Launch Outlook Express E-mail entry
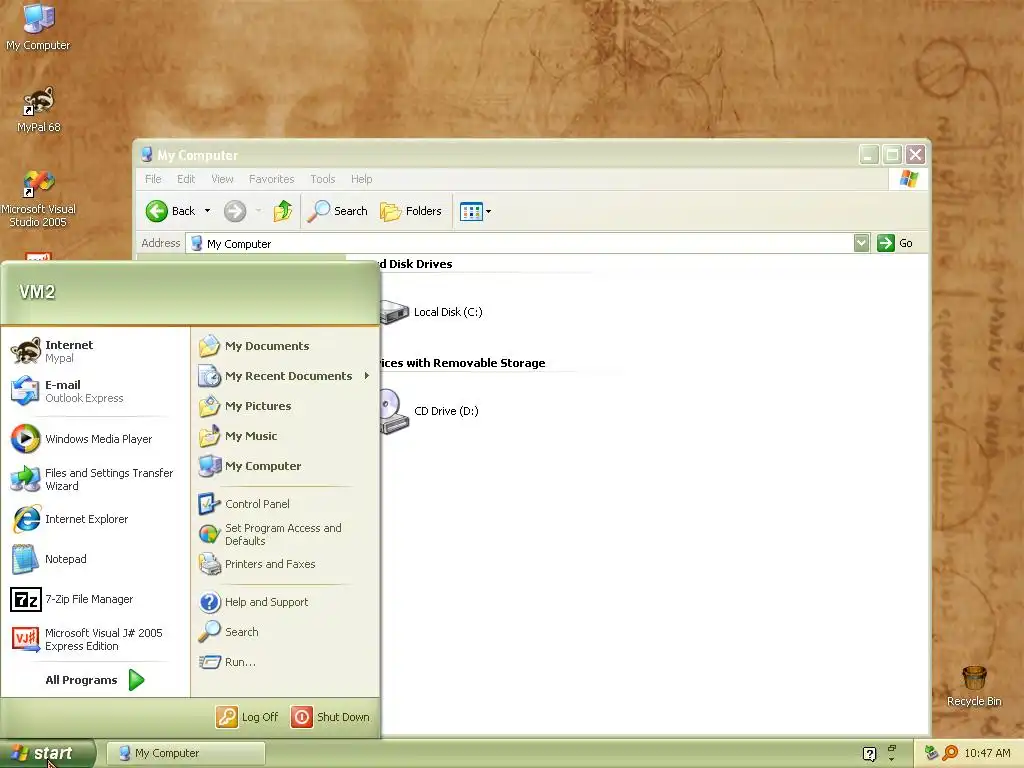This screenshot has height=768, width=1024. click(x=95, y=391)
